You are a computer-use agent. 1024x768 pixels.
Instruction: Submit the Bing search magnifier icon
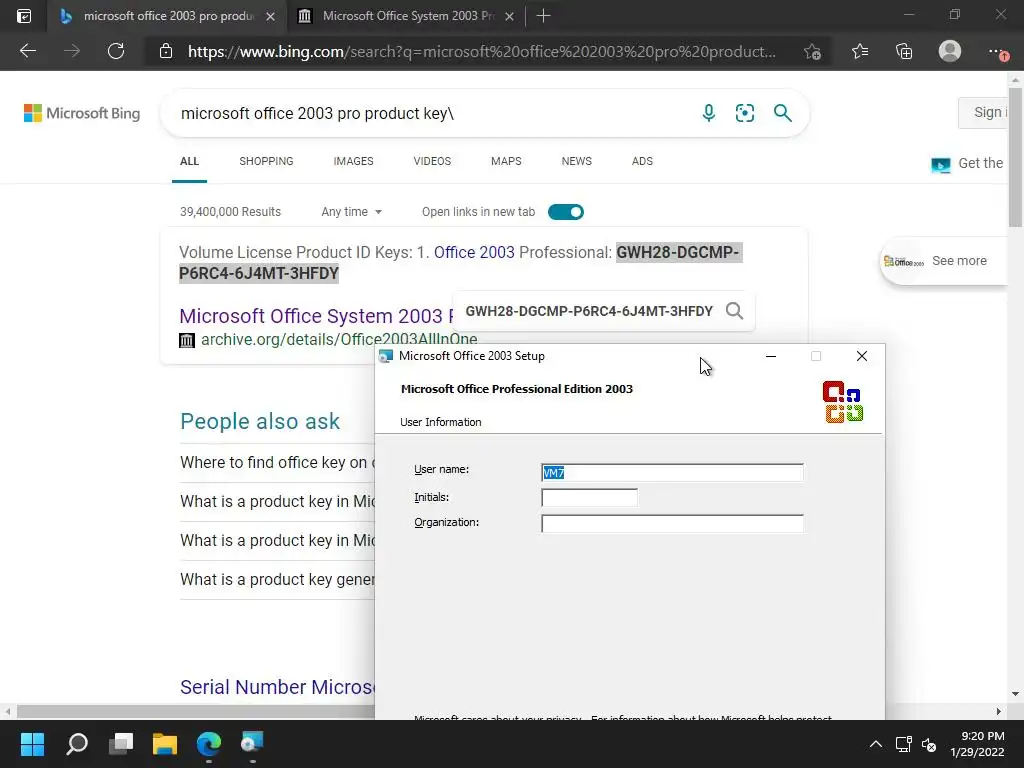(x=782, y=113)
